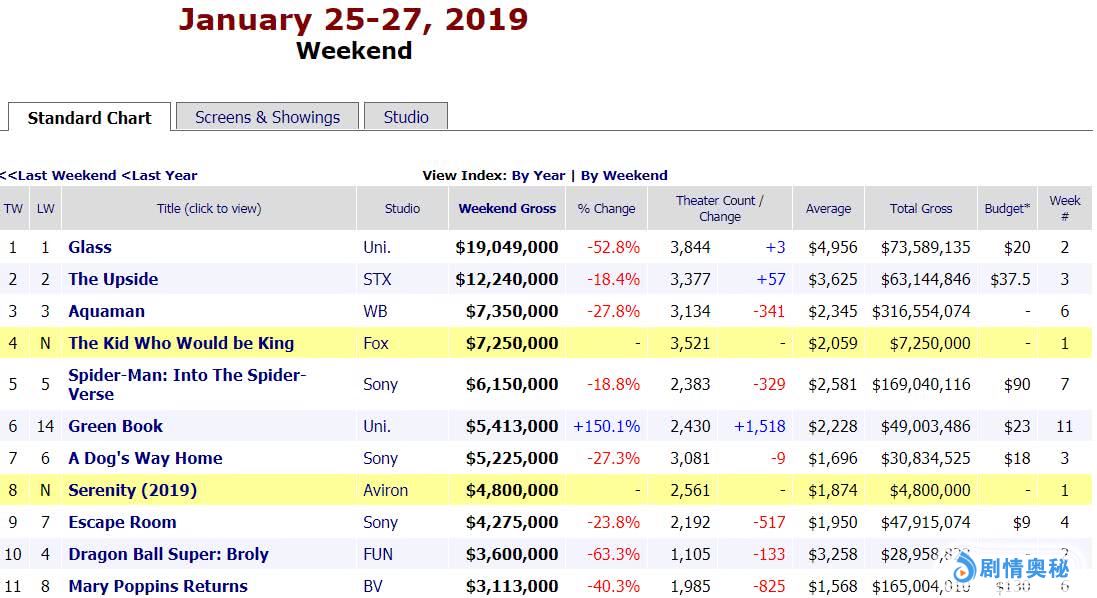
Task: Switch to the Screens & Showings tab
Action: point(267,117)
